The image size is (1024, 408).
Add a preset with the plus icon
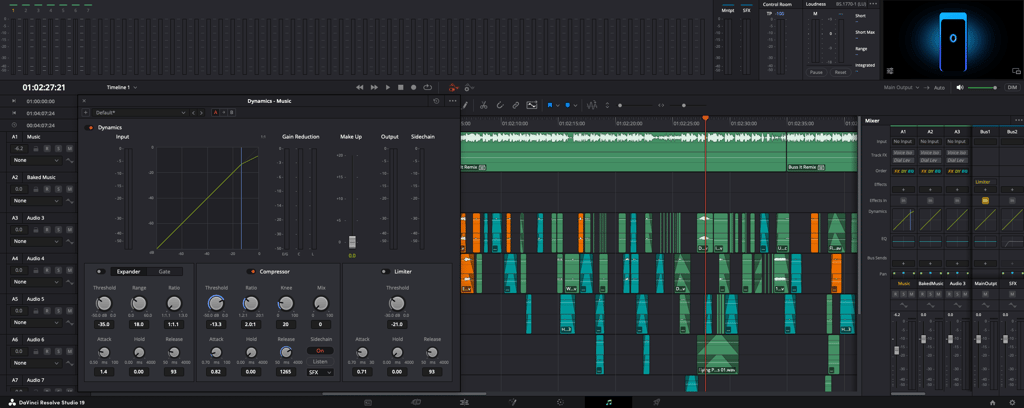click(87, 113)
